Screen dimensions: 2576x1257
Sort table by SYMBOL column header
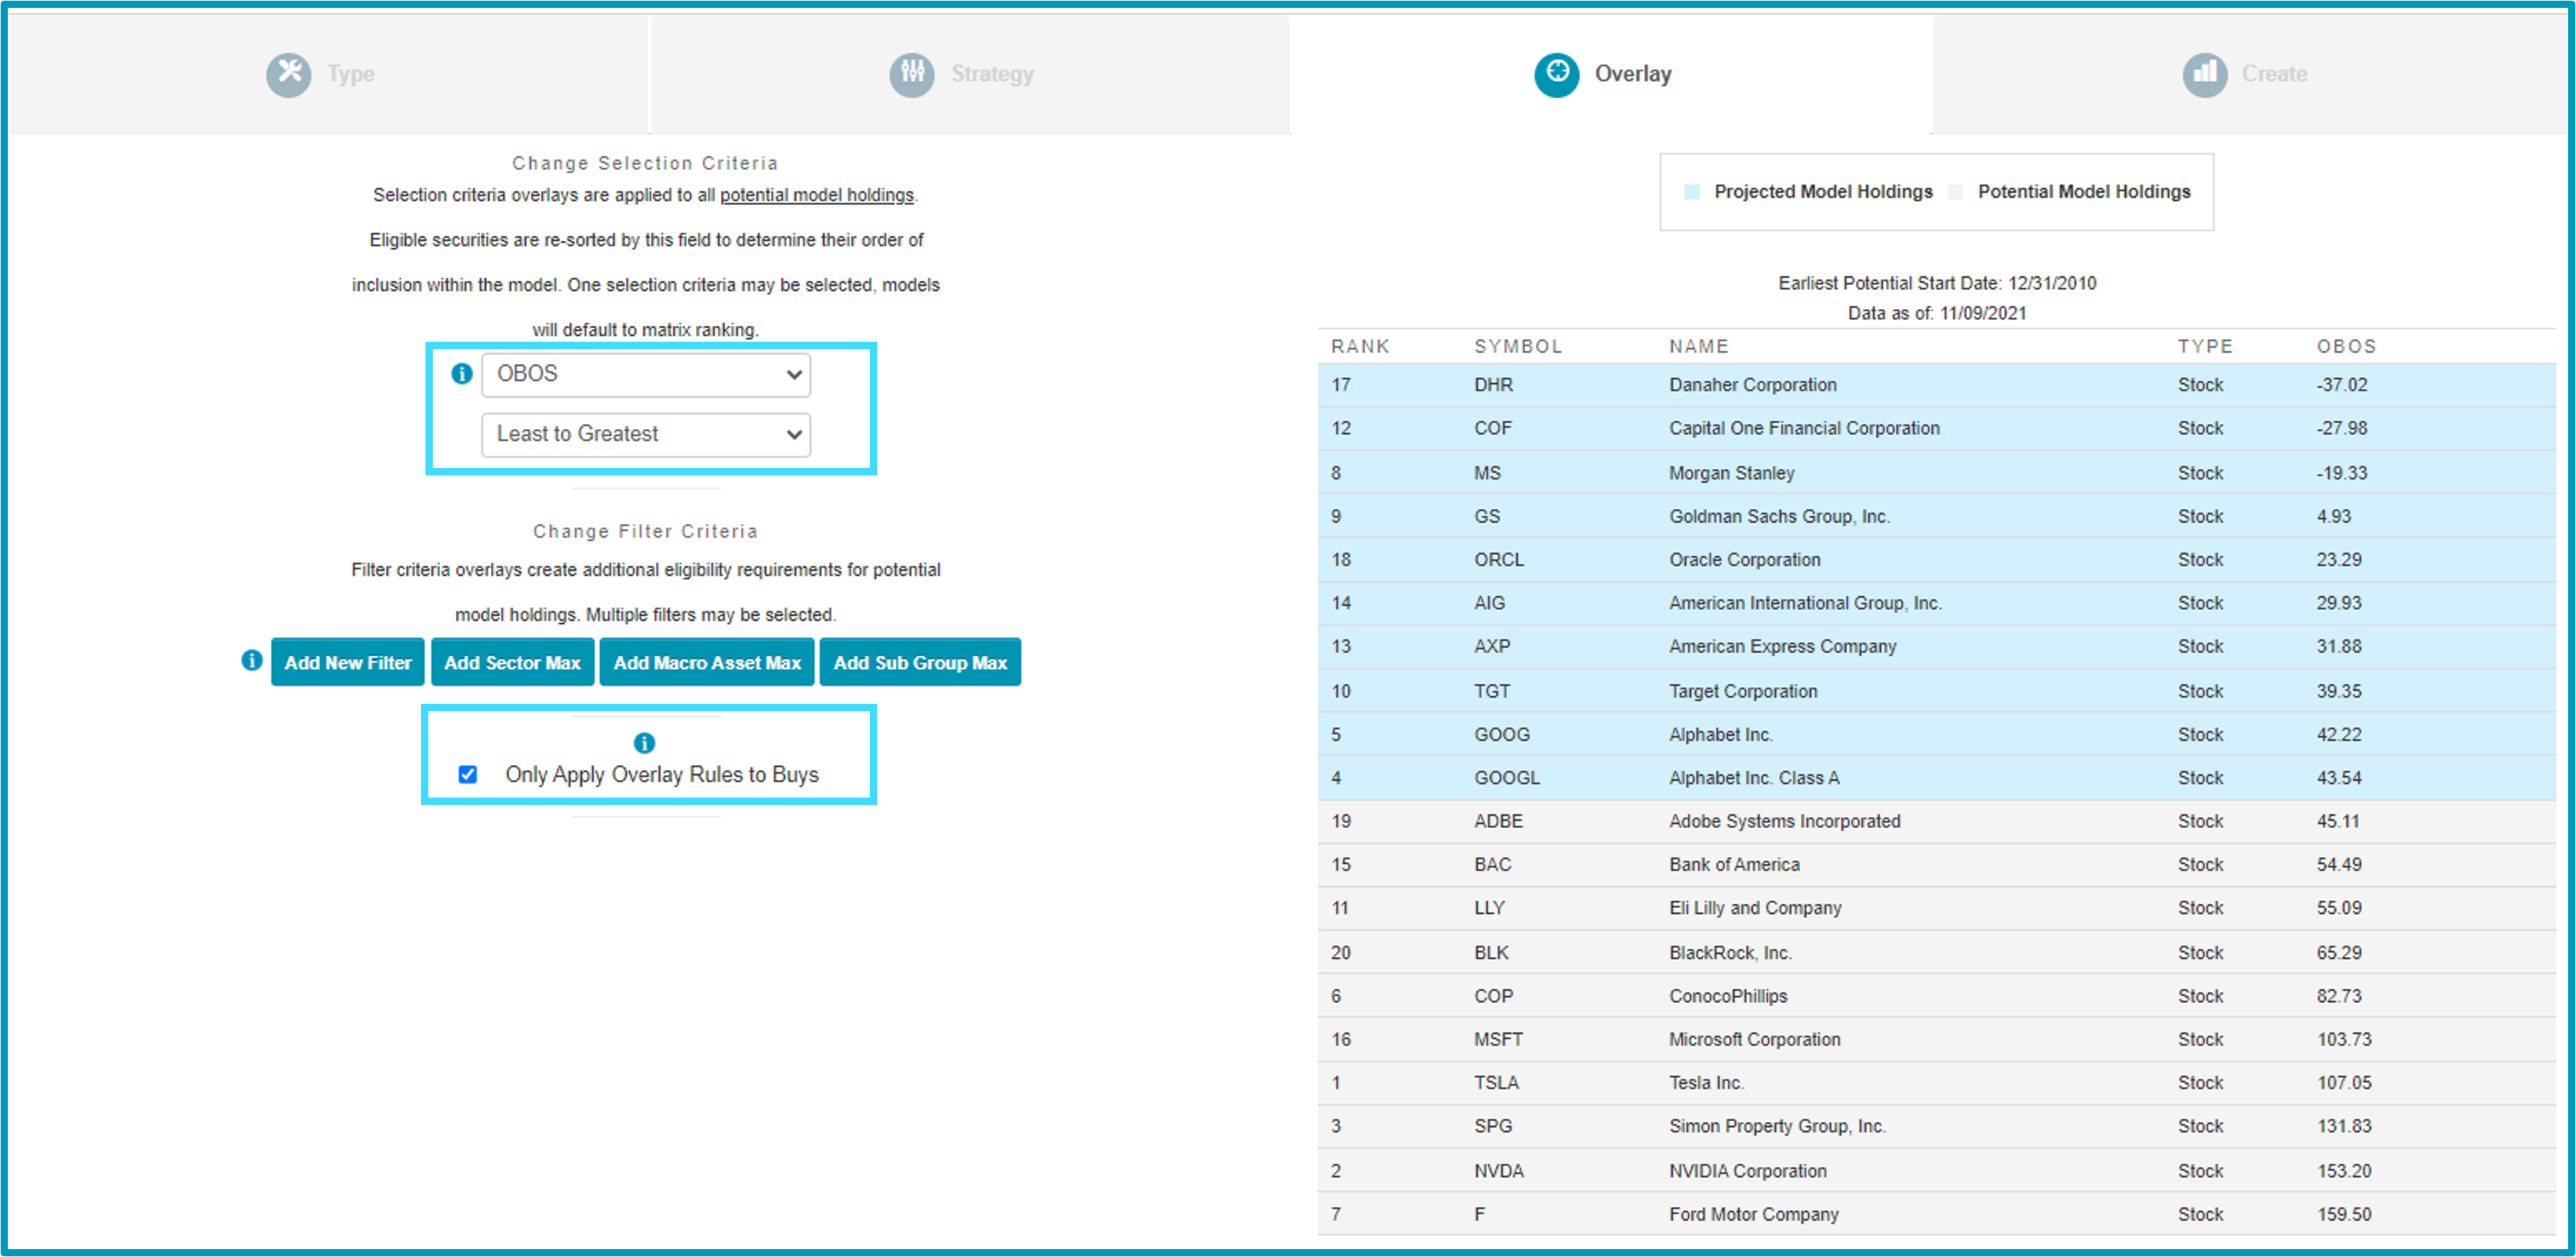(1518, 347)
